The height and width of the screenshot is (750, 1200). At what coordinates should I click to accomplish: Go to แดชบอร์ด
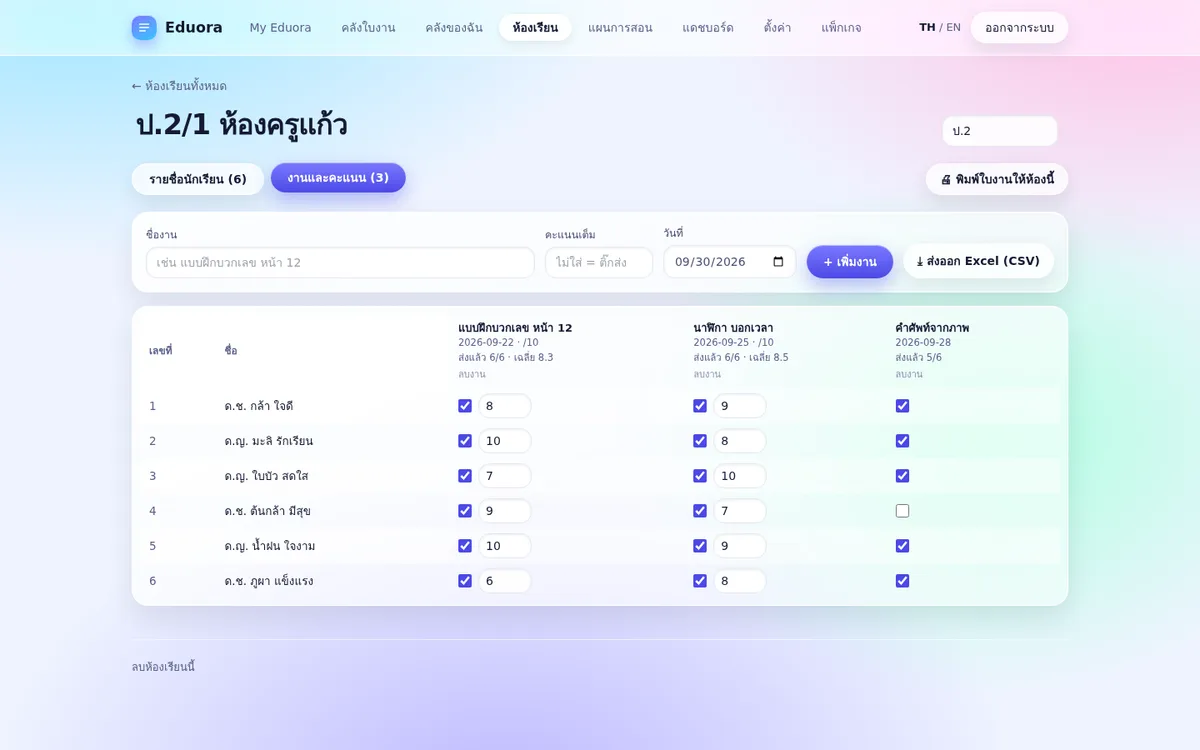coord(708,28)
